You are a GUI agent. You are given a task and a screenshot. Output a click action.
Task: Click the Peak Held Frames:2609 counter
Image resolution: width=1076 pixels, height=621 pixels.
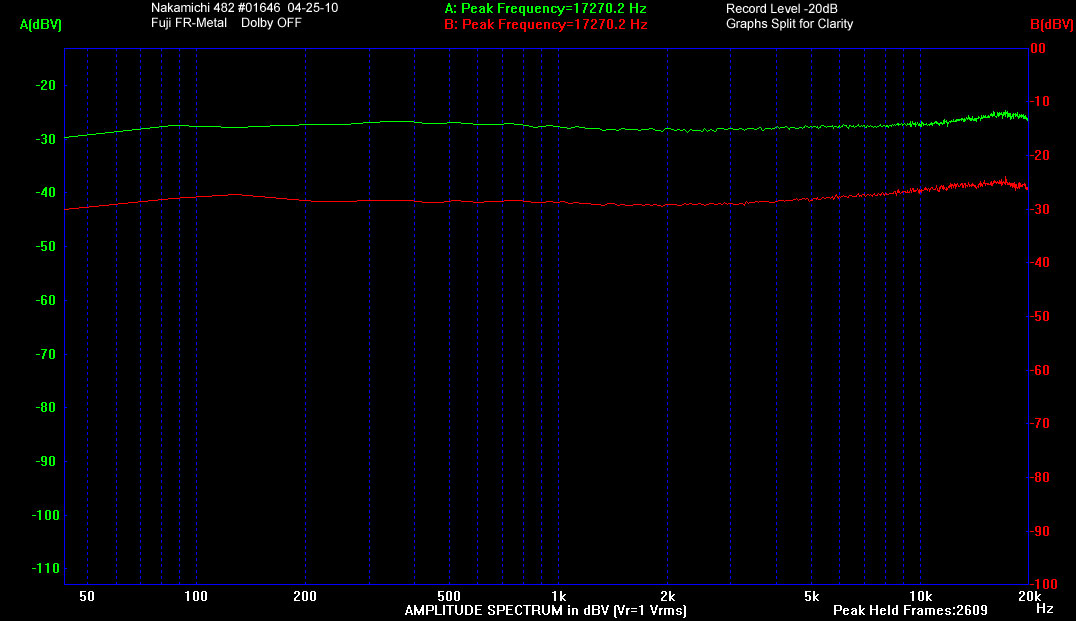pos(910,610)
